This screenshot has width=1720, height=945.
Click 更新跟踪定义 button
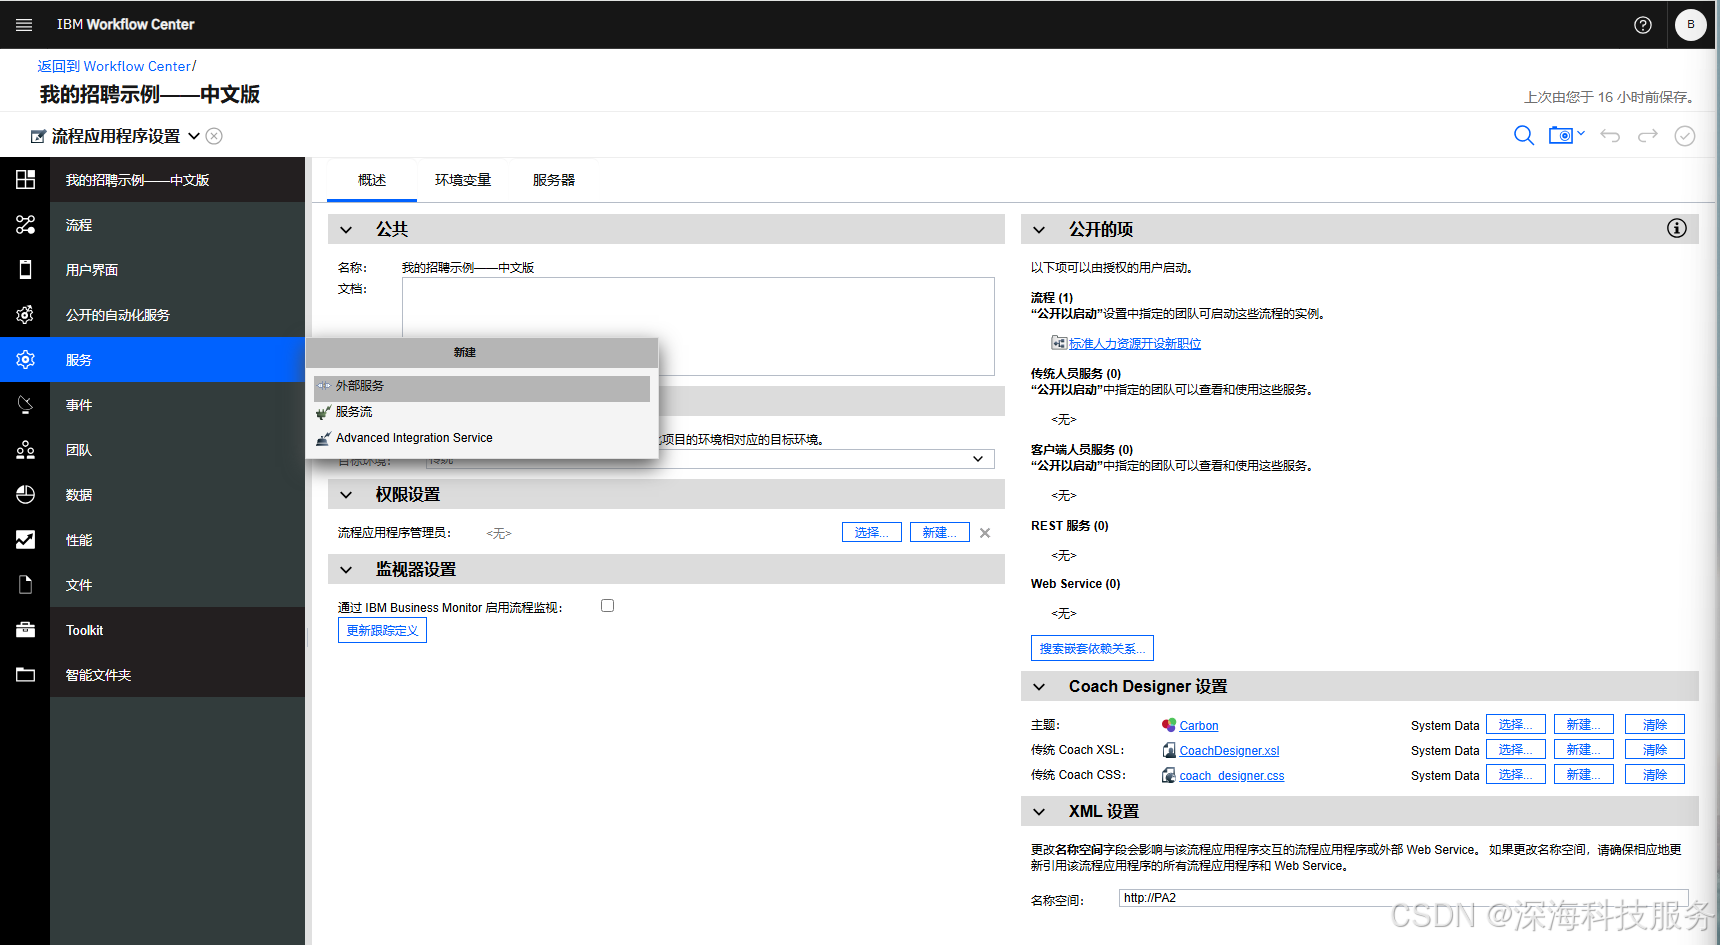pos(382,630)
